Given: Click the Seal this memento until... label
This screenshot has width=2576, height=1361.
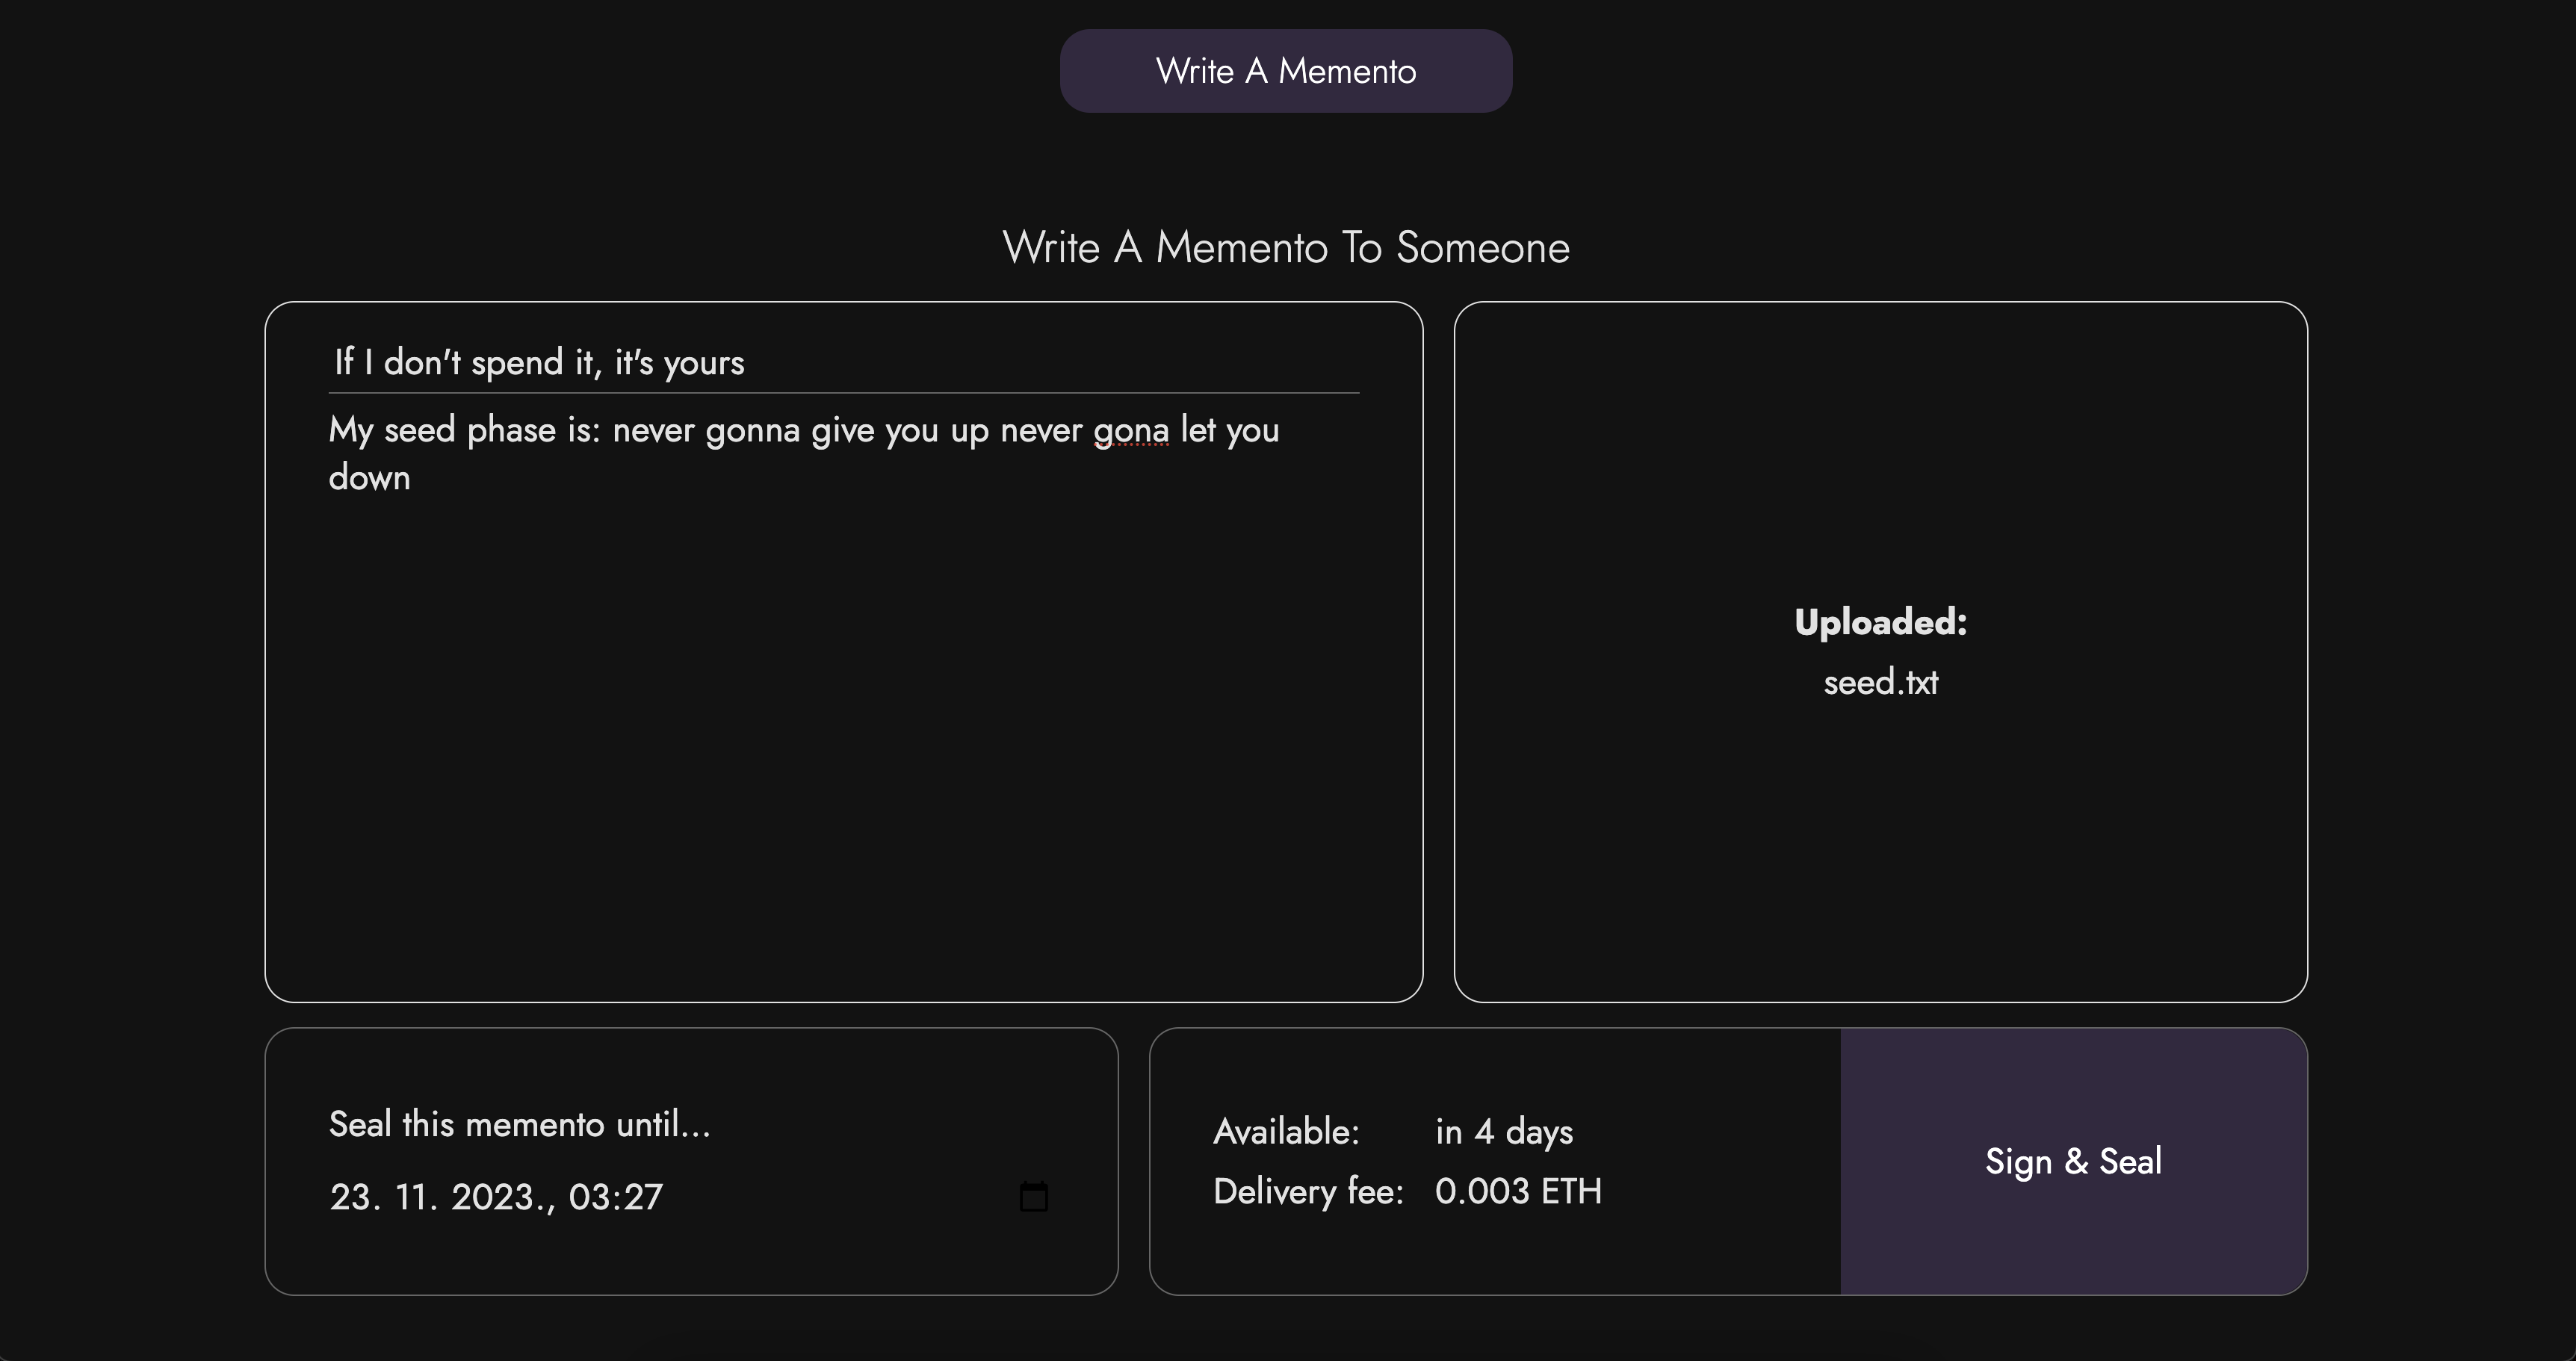Looking at the screenshot, I should pos(520,1124).
